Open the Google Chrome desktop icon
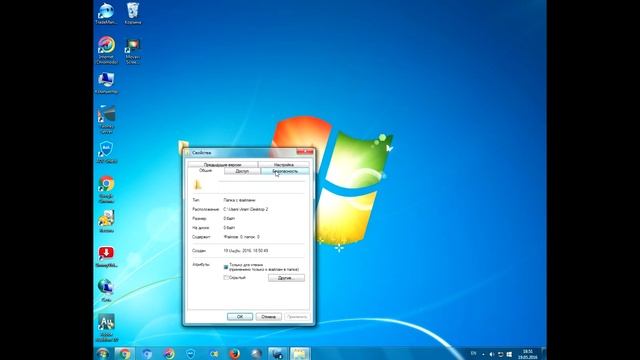 coord(106,189)
